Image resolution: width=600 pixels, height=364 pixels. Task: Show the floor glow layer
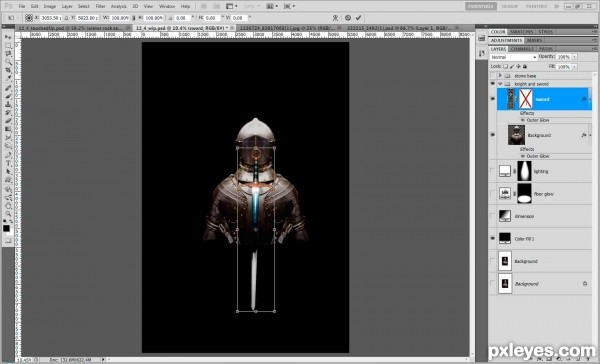[492, 194]
